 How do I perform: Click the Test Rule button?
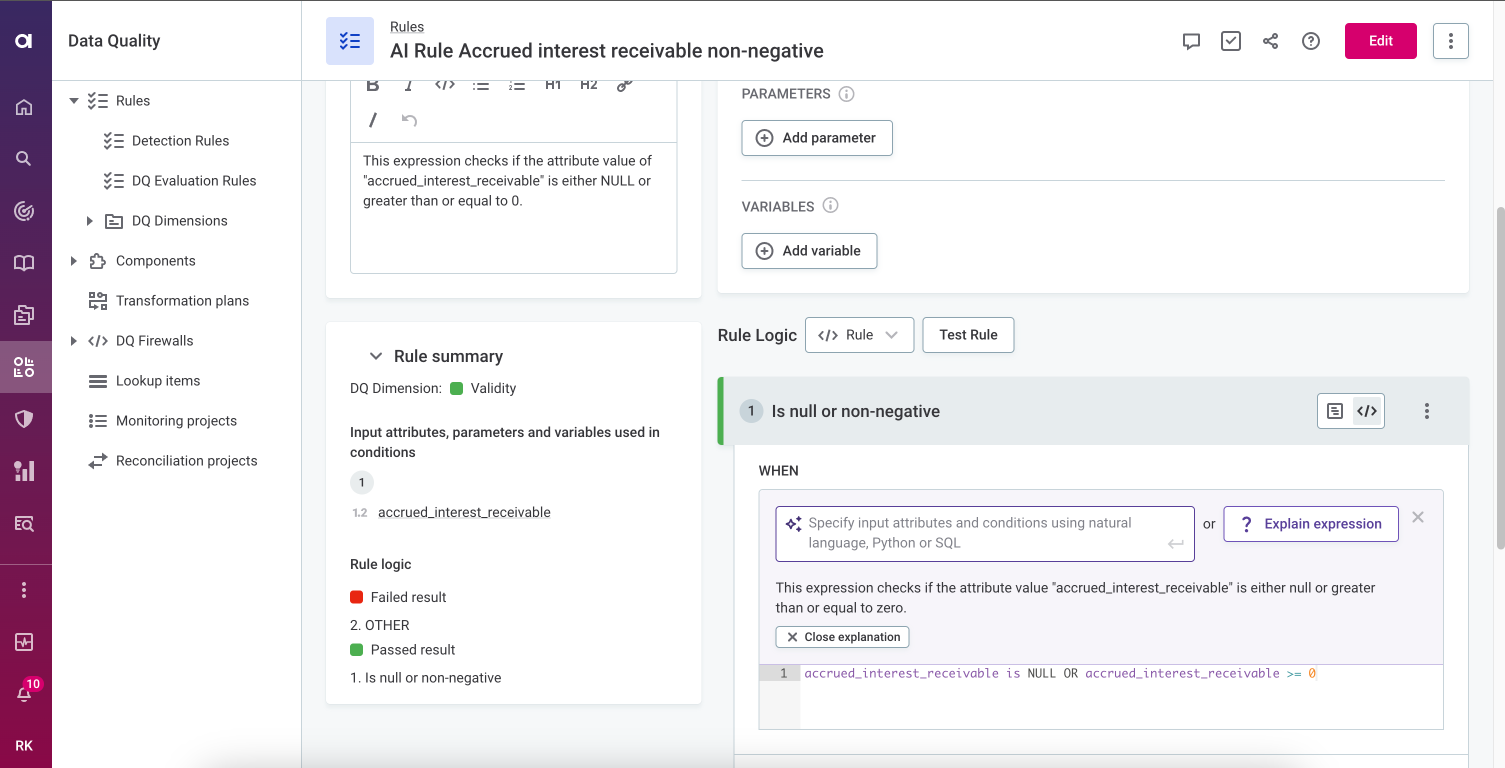(968, 335)
